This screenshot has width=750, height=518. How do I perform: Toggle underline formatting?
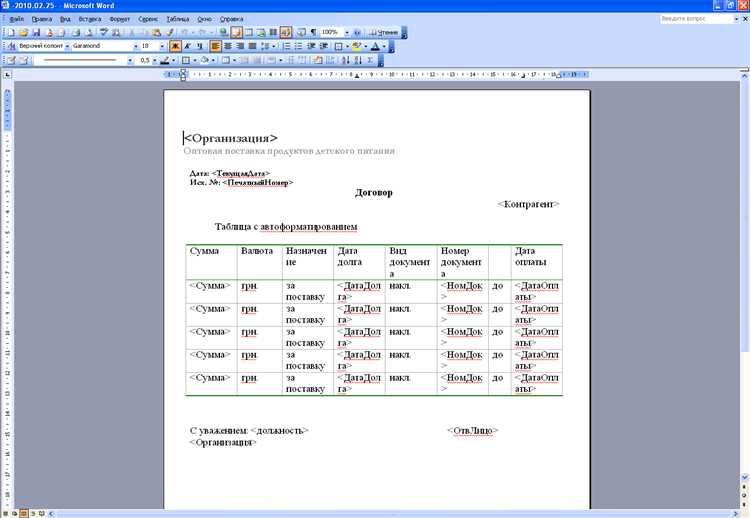pos(199,46)
